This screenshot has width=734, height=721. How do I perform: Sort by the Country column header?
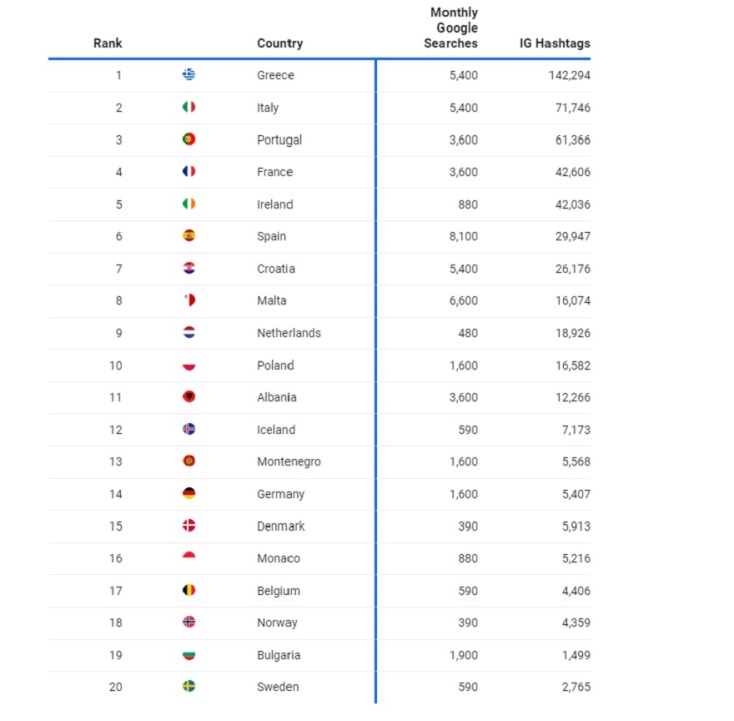280,44
